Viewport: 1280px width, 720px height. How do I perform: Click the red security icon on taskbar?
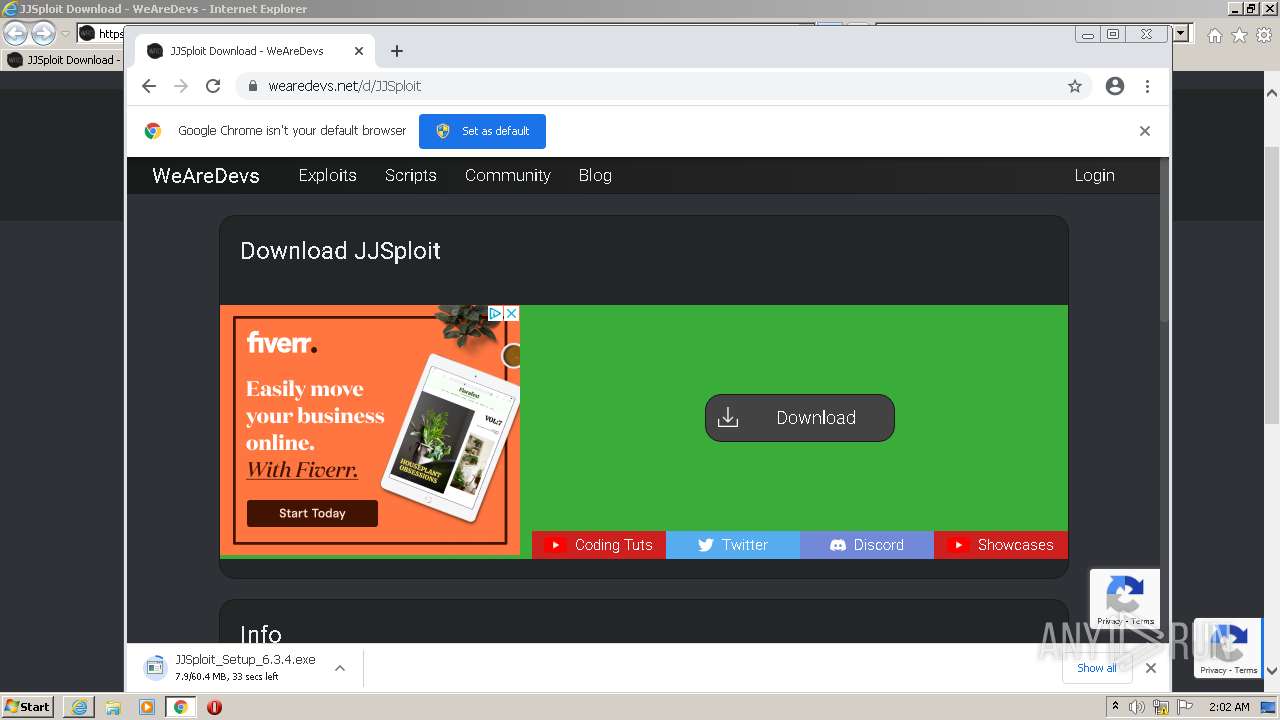tap(214, 707)
